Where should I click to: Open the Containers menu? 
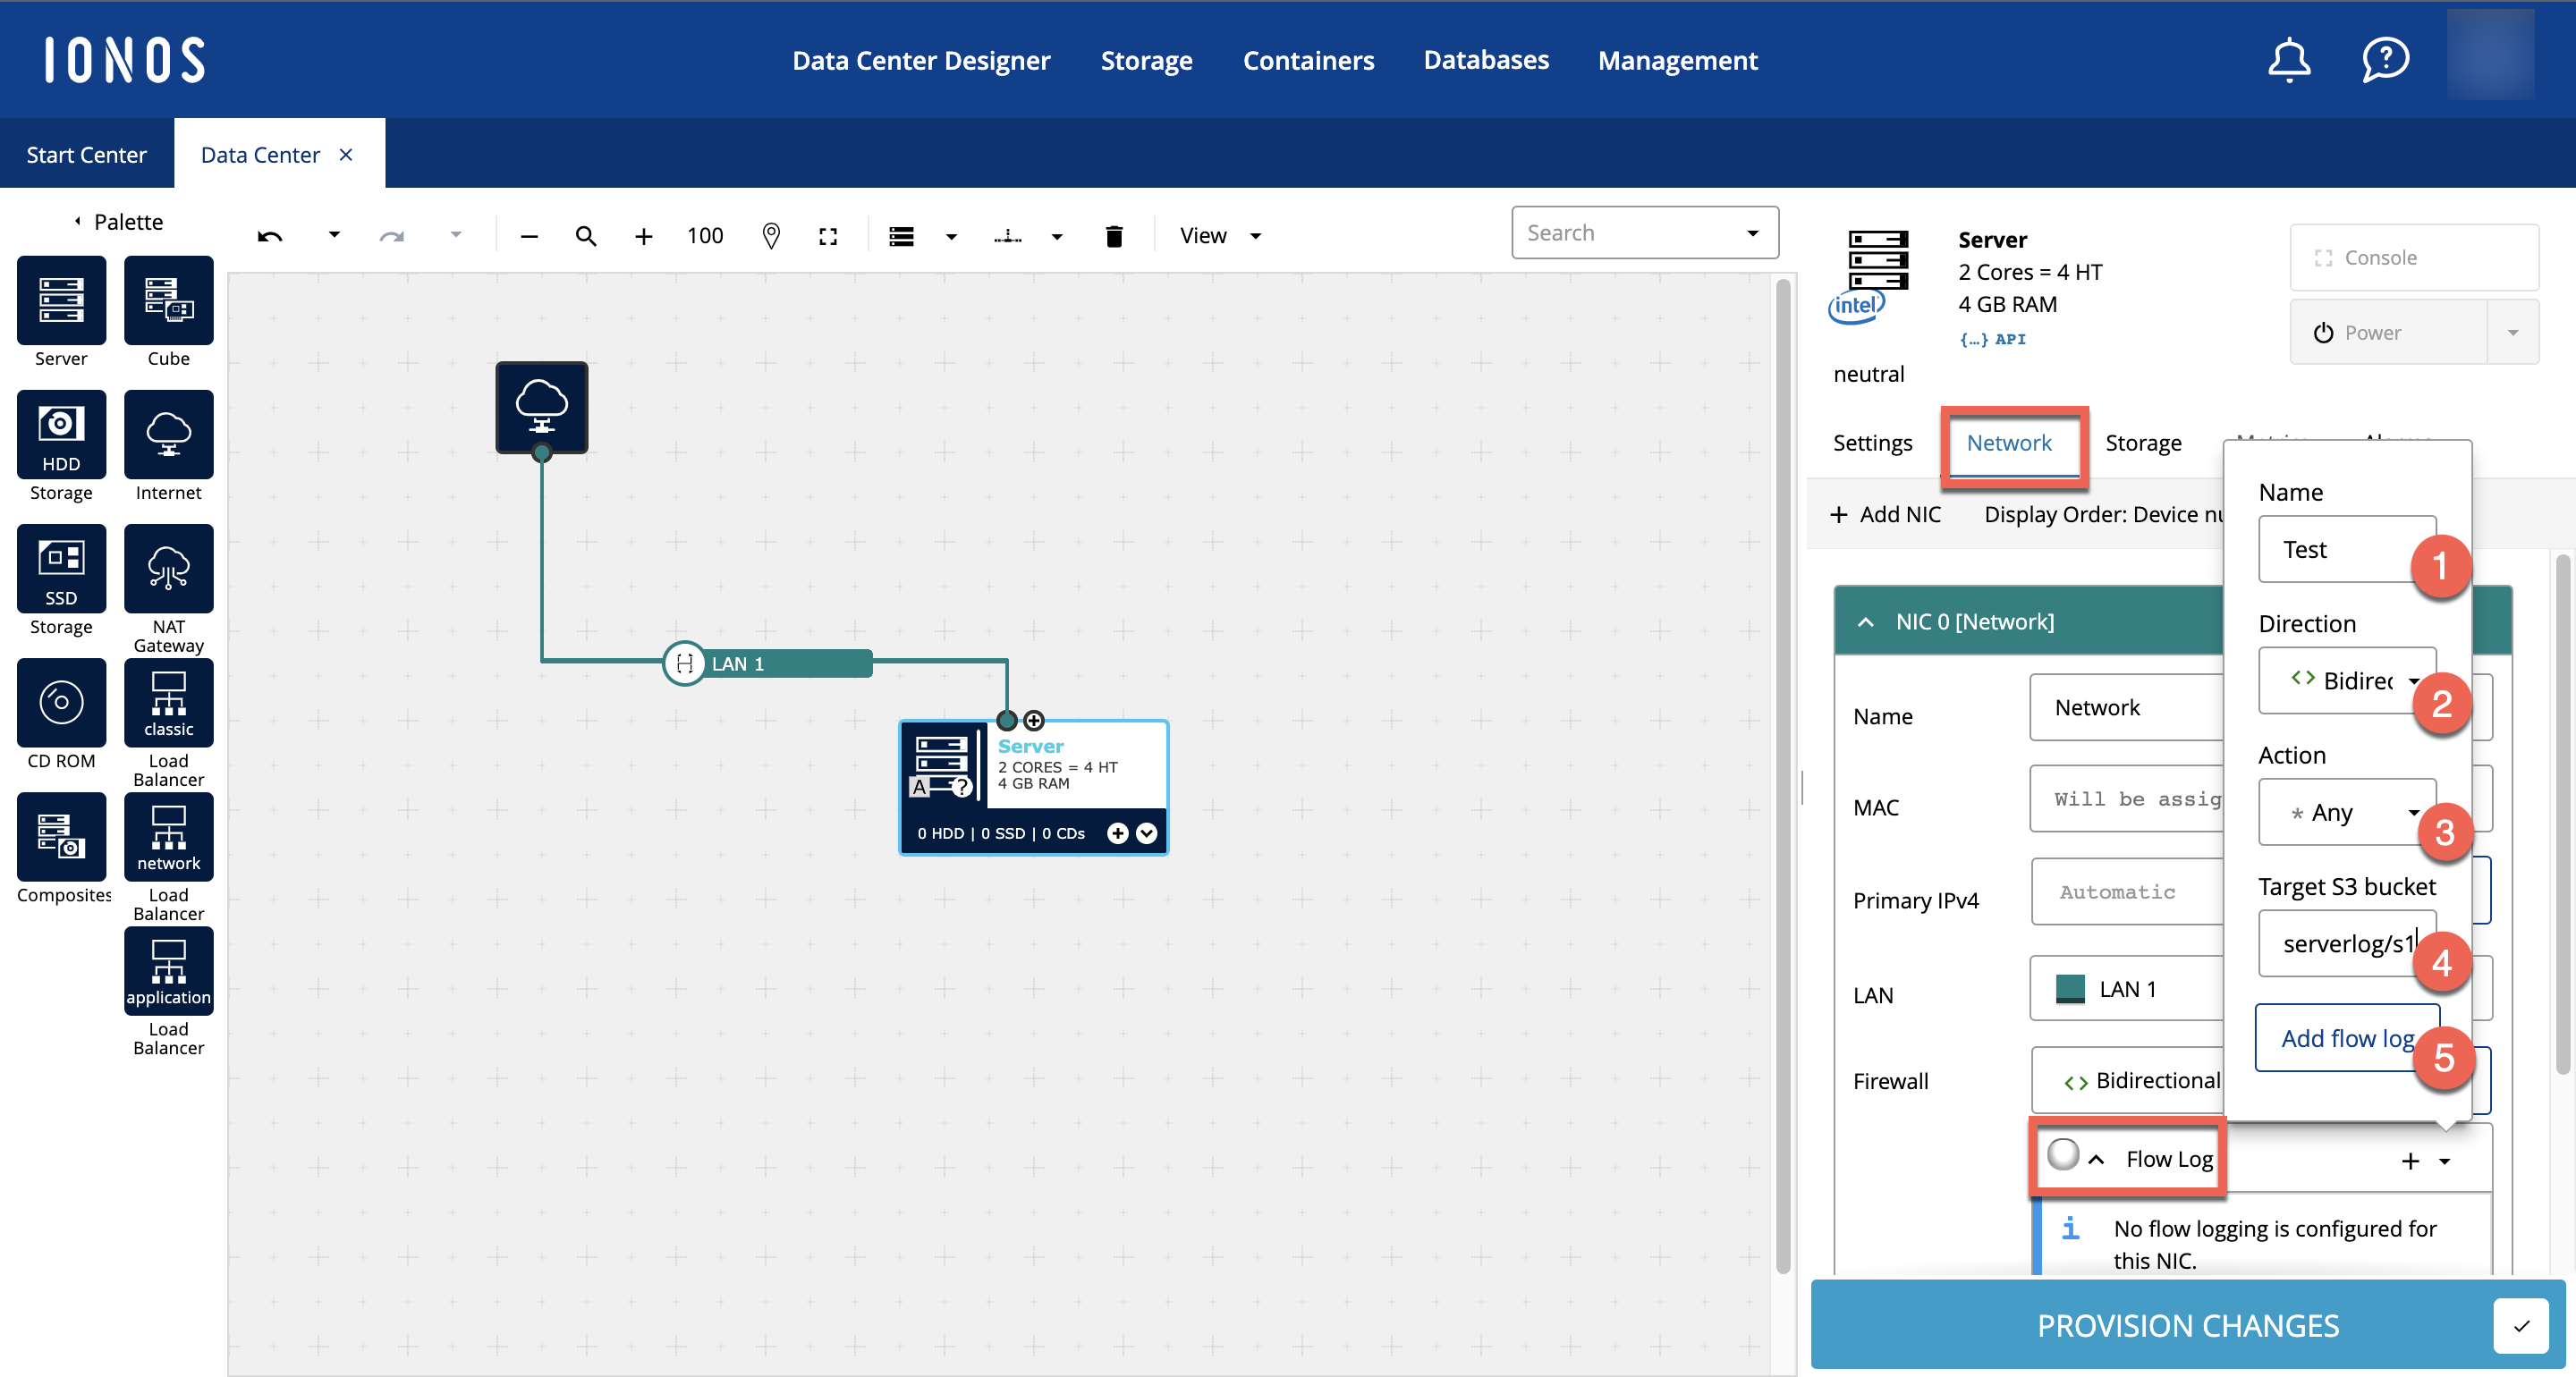(x=1307, y=60)
